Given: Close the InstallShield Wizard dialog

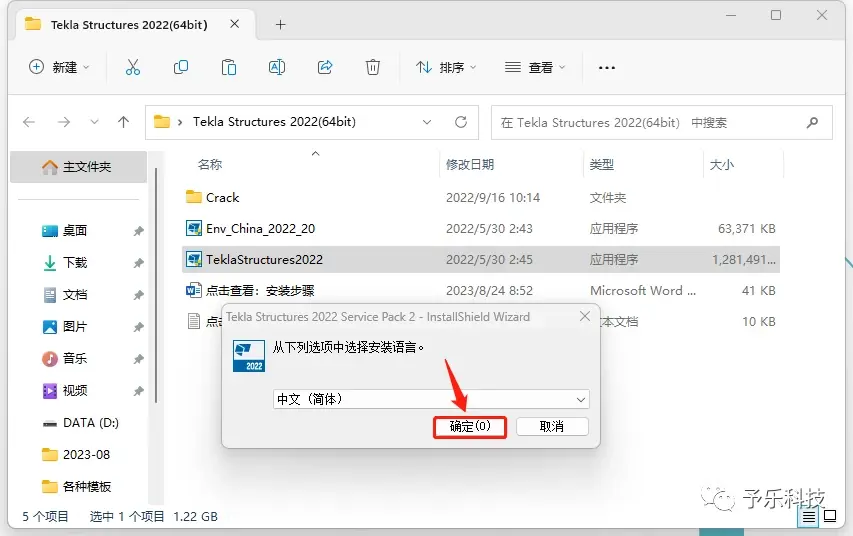Looking at the screenshot, I should (x=585, y=316).
